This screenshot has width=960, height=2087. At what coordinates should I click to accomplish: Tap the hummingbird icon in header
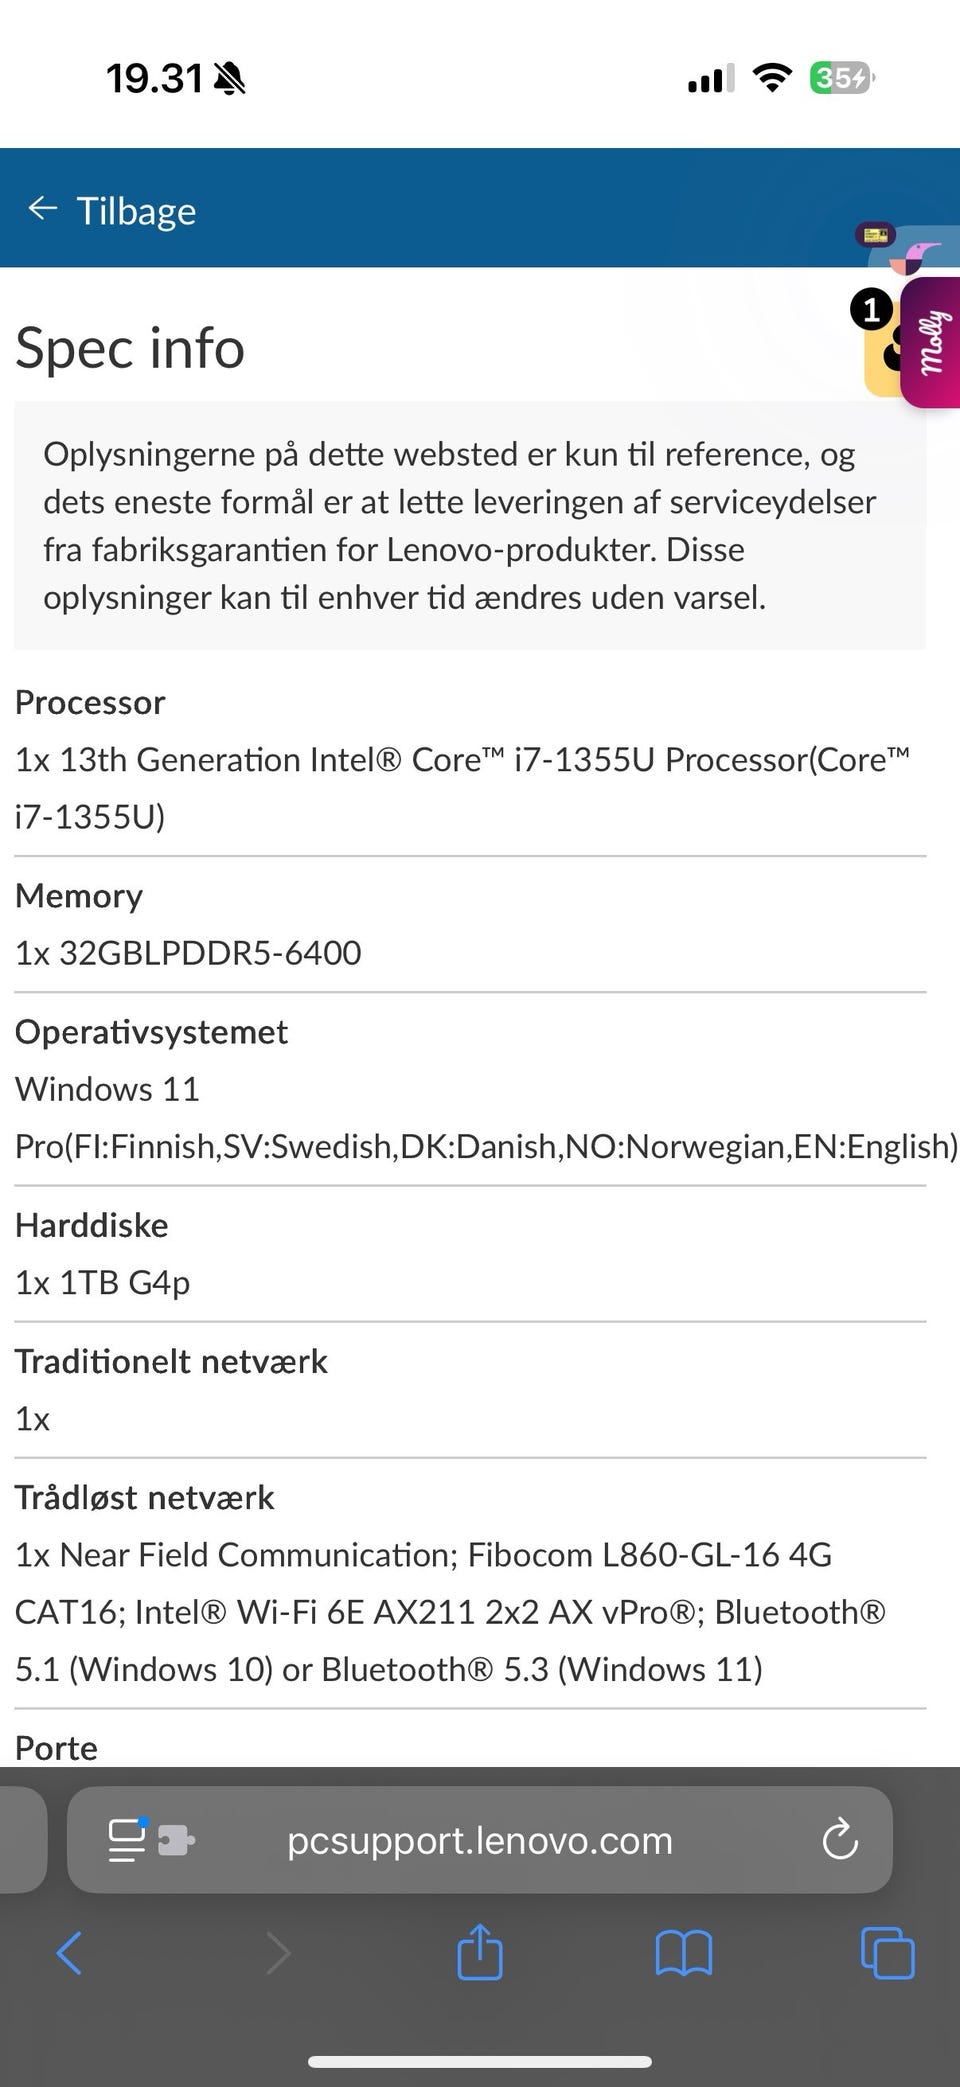click(x=920, y=256)
